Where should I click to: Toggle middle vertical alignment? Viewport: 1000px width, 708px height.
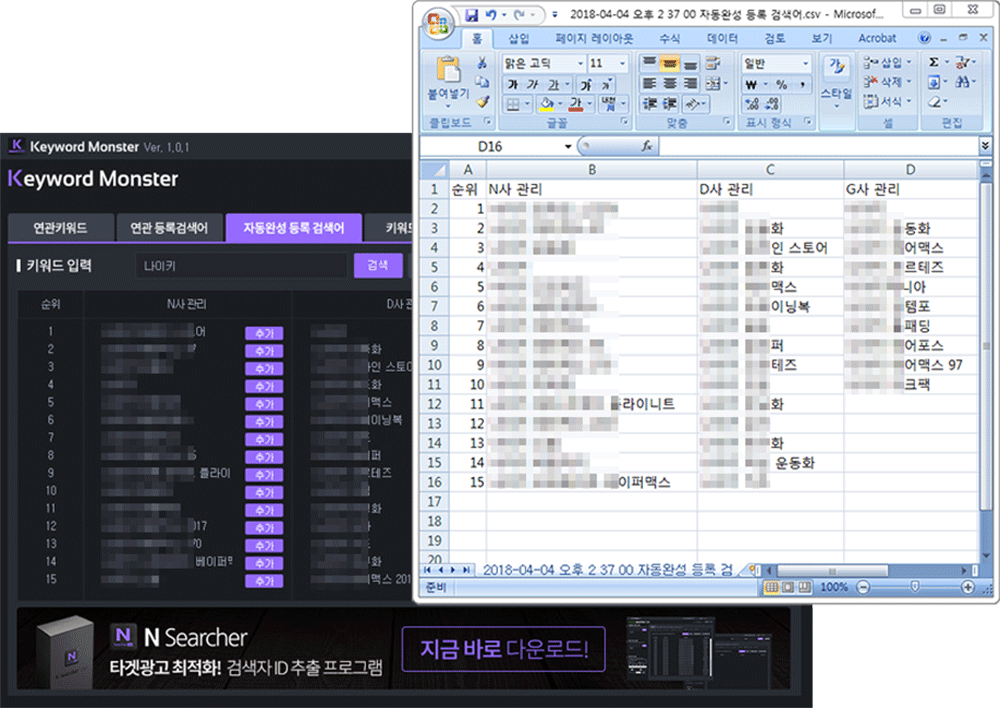(670, 63)
